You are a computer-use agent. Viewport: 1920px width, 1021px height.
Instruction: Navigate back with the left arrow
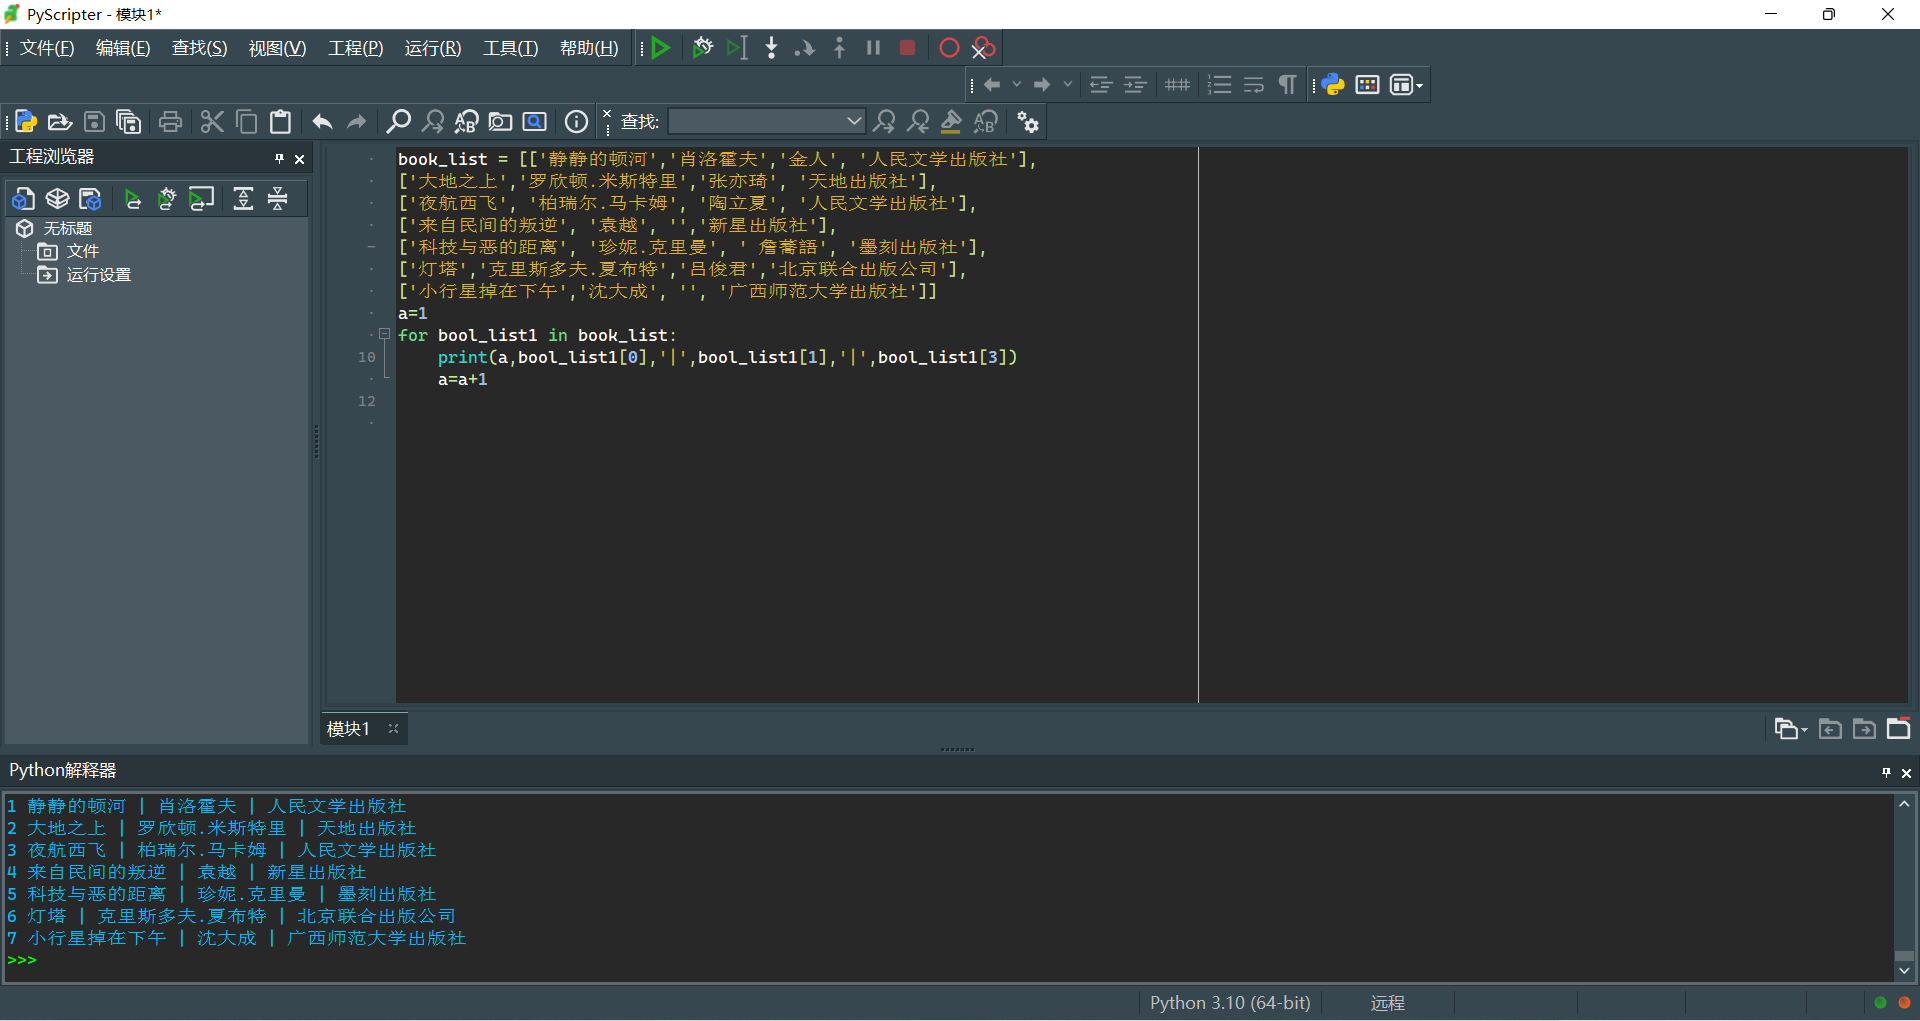[x=992, y=85]
